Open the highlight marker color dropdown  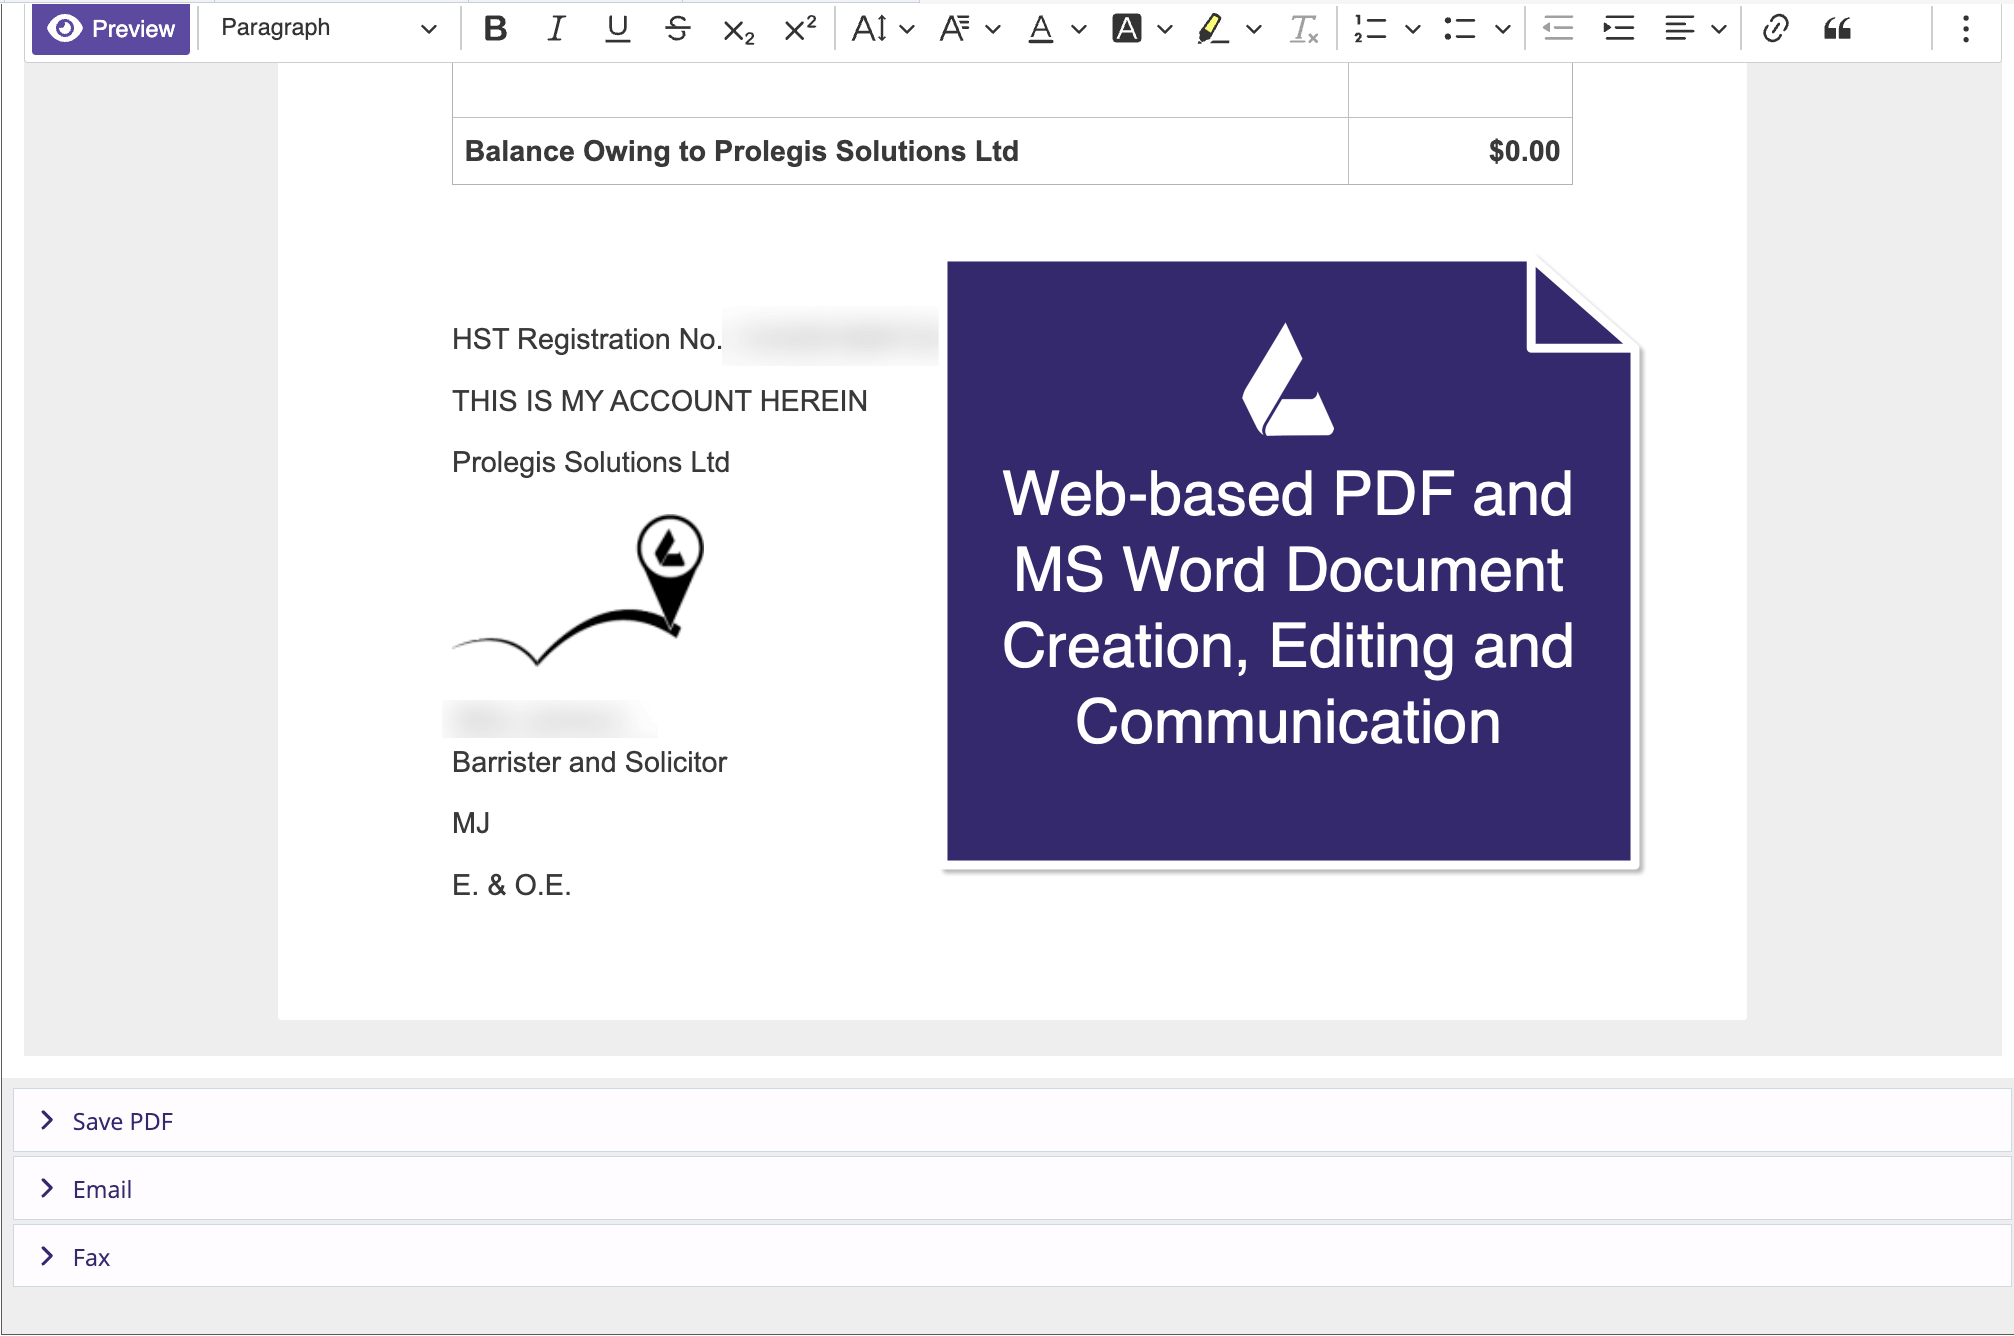tap(1253, 29)
